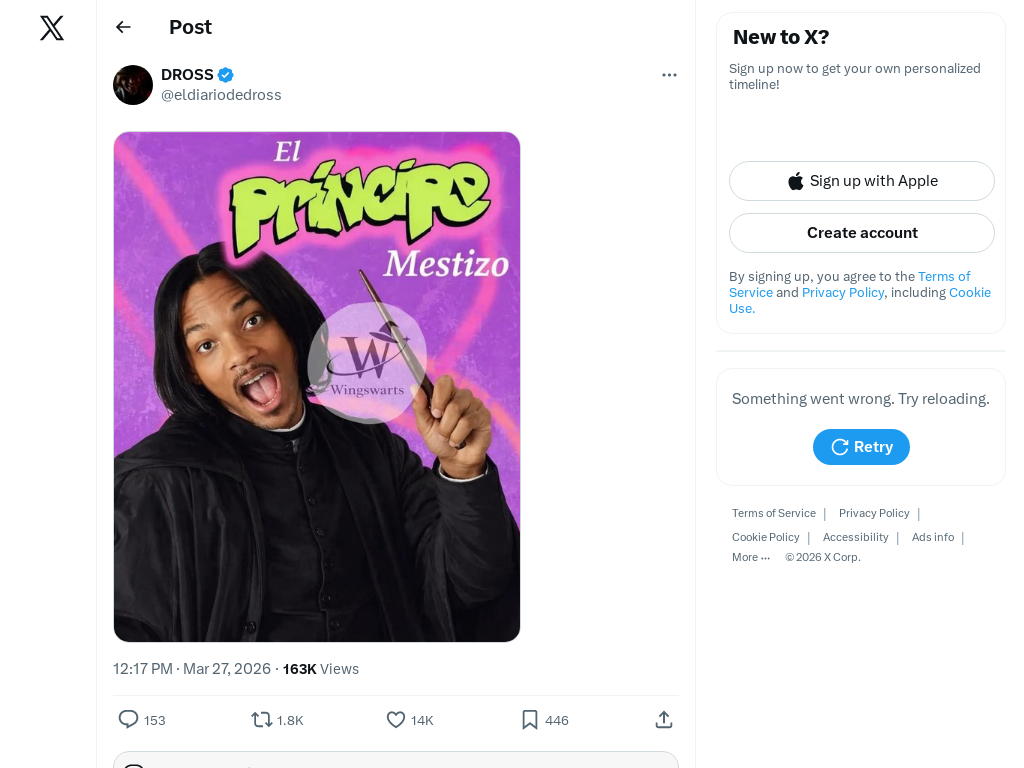Image resolution: width=1024 pixels, height=768 pixels.
Task: Click the X logo icon
Action: tap(52, 28)
